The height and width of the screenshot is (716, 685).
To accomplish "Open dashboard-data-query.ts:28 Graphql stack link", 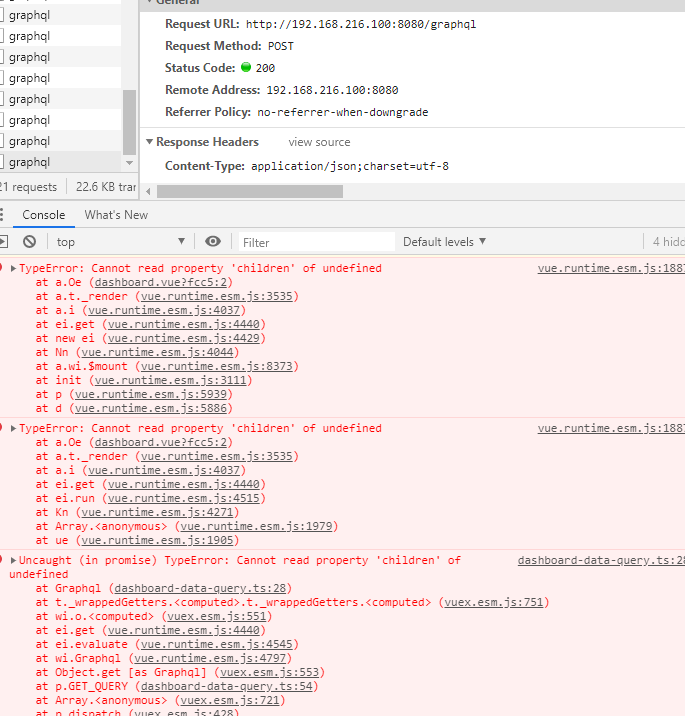I will pyautogui.click(x=200, y=588).
